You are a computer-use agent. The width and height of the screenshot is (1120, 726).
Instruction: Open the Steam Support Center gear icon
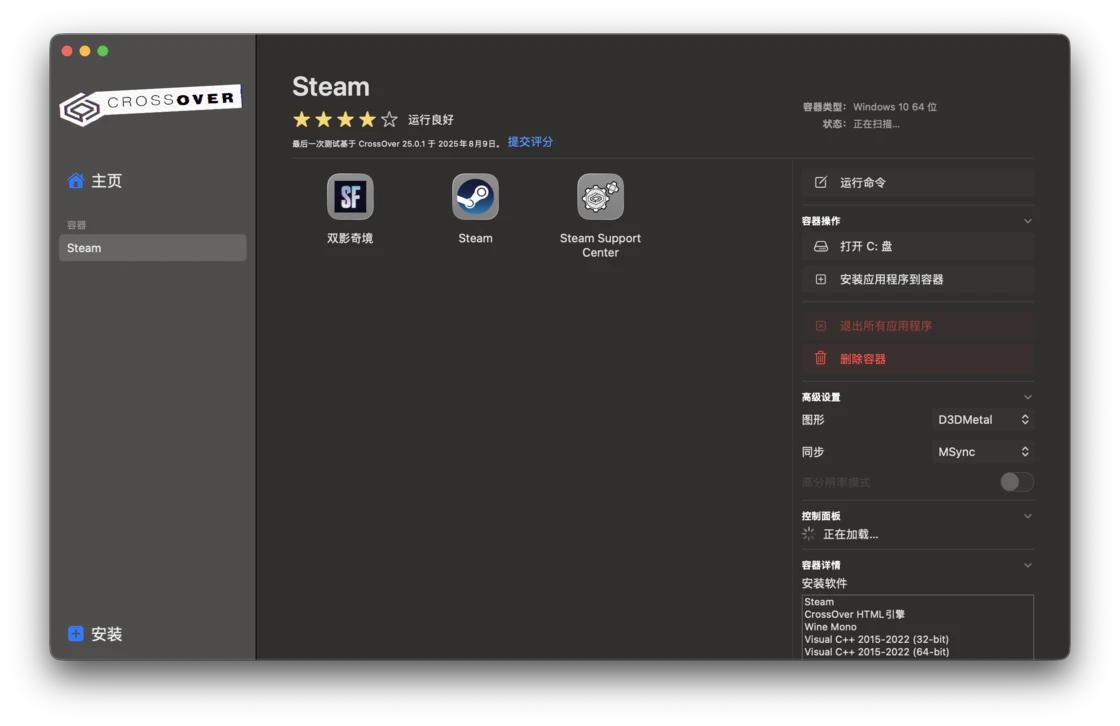(601, 197)
